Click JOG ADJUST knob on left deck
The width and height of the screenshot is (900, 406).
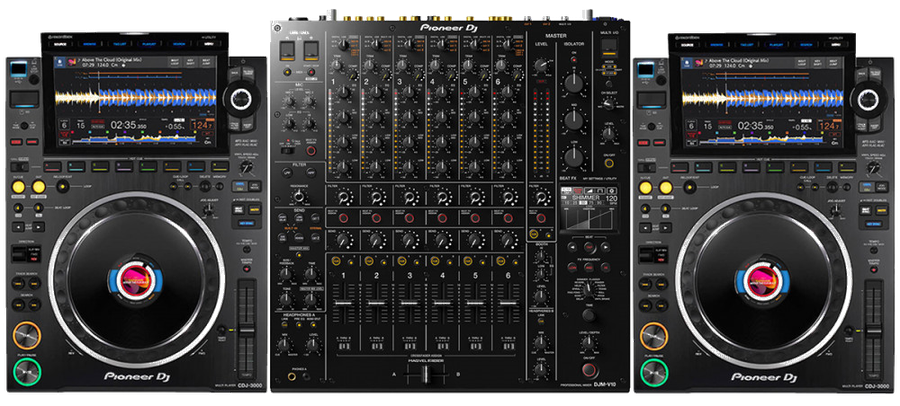[208, 211]
